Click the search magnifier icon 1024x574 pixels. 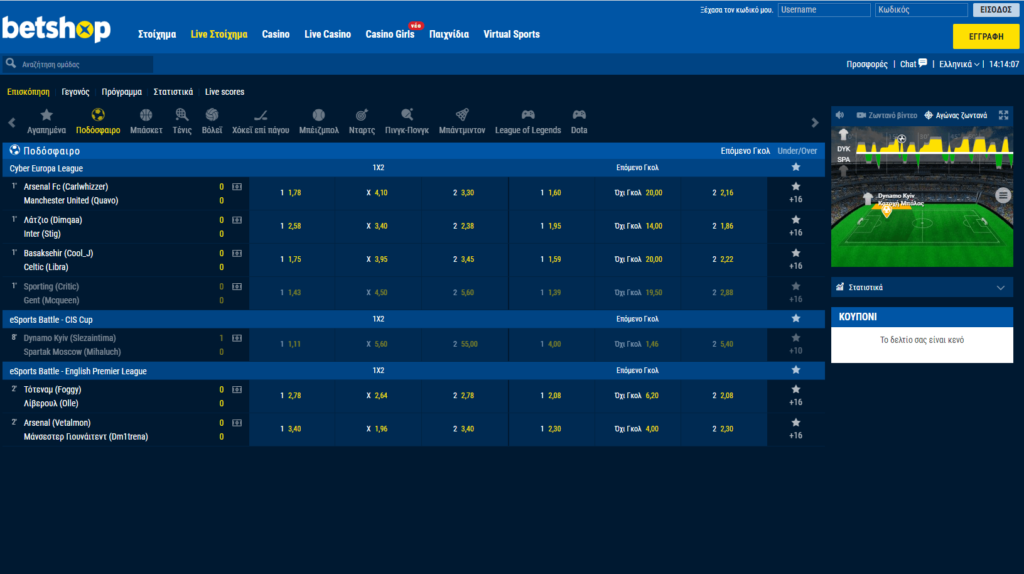pos(10,63)
